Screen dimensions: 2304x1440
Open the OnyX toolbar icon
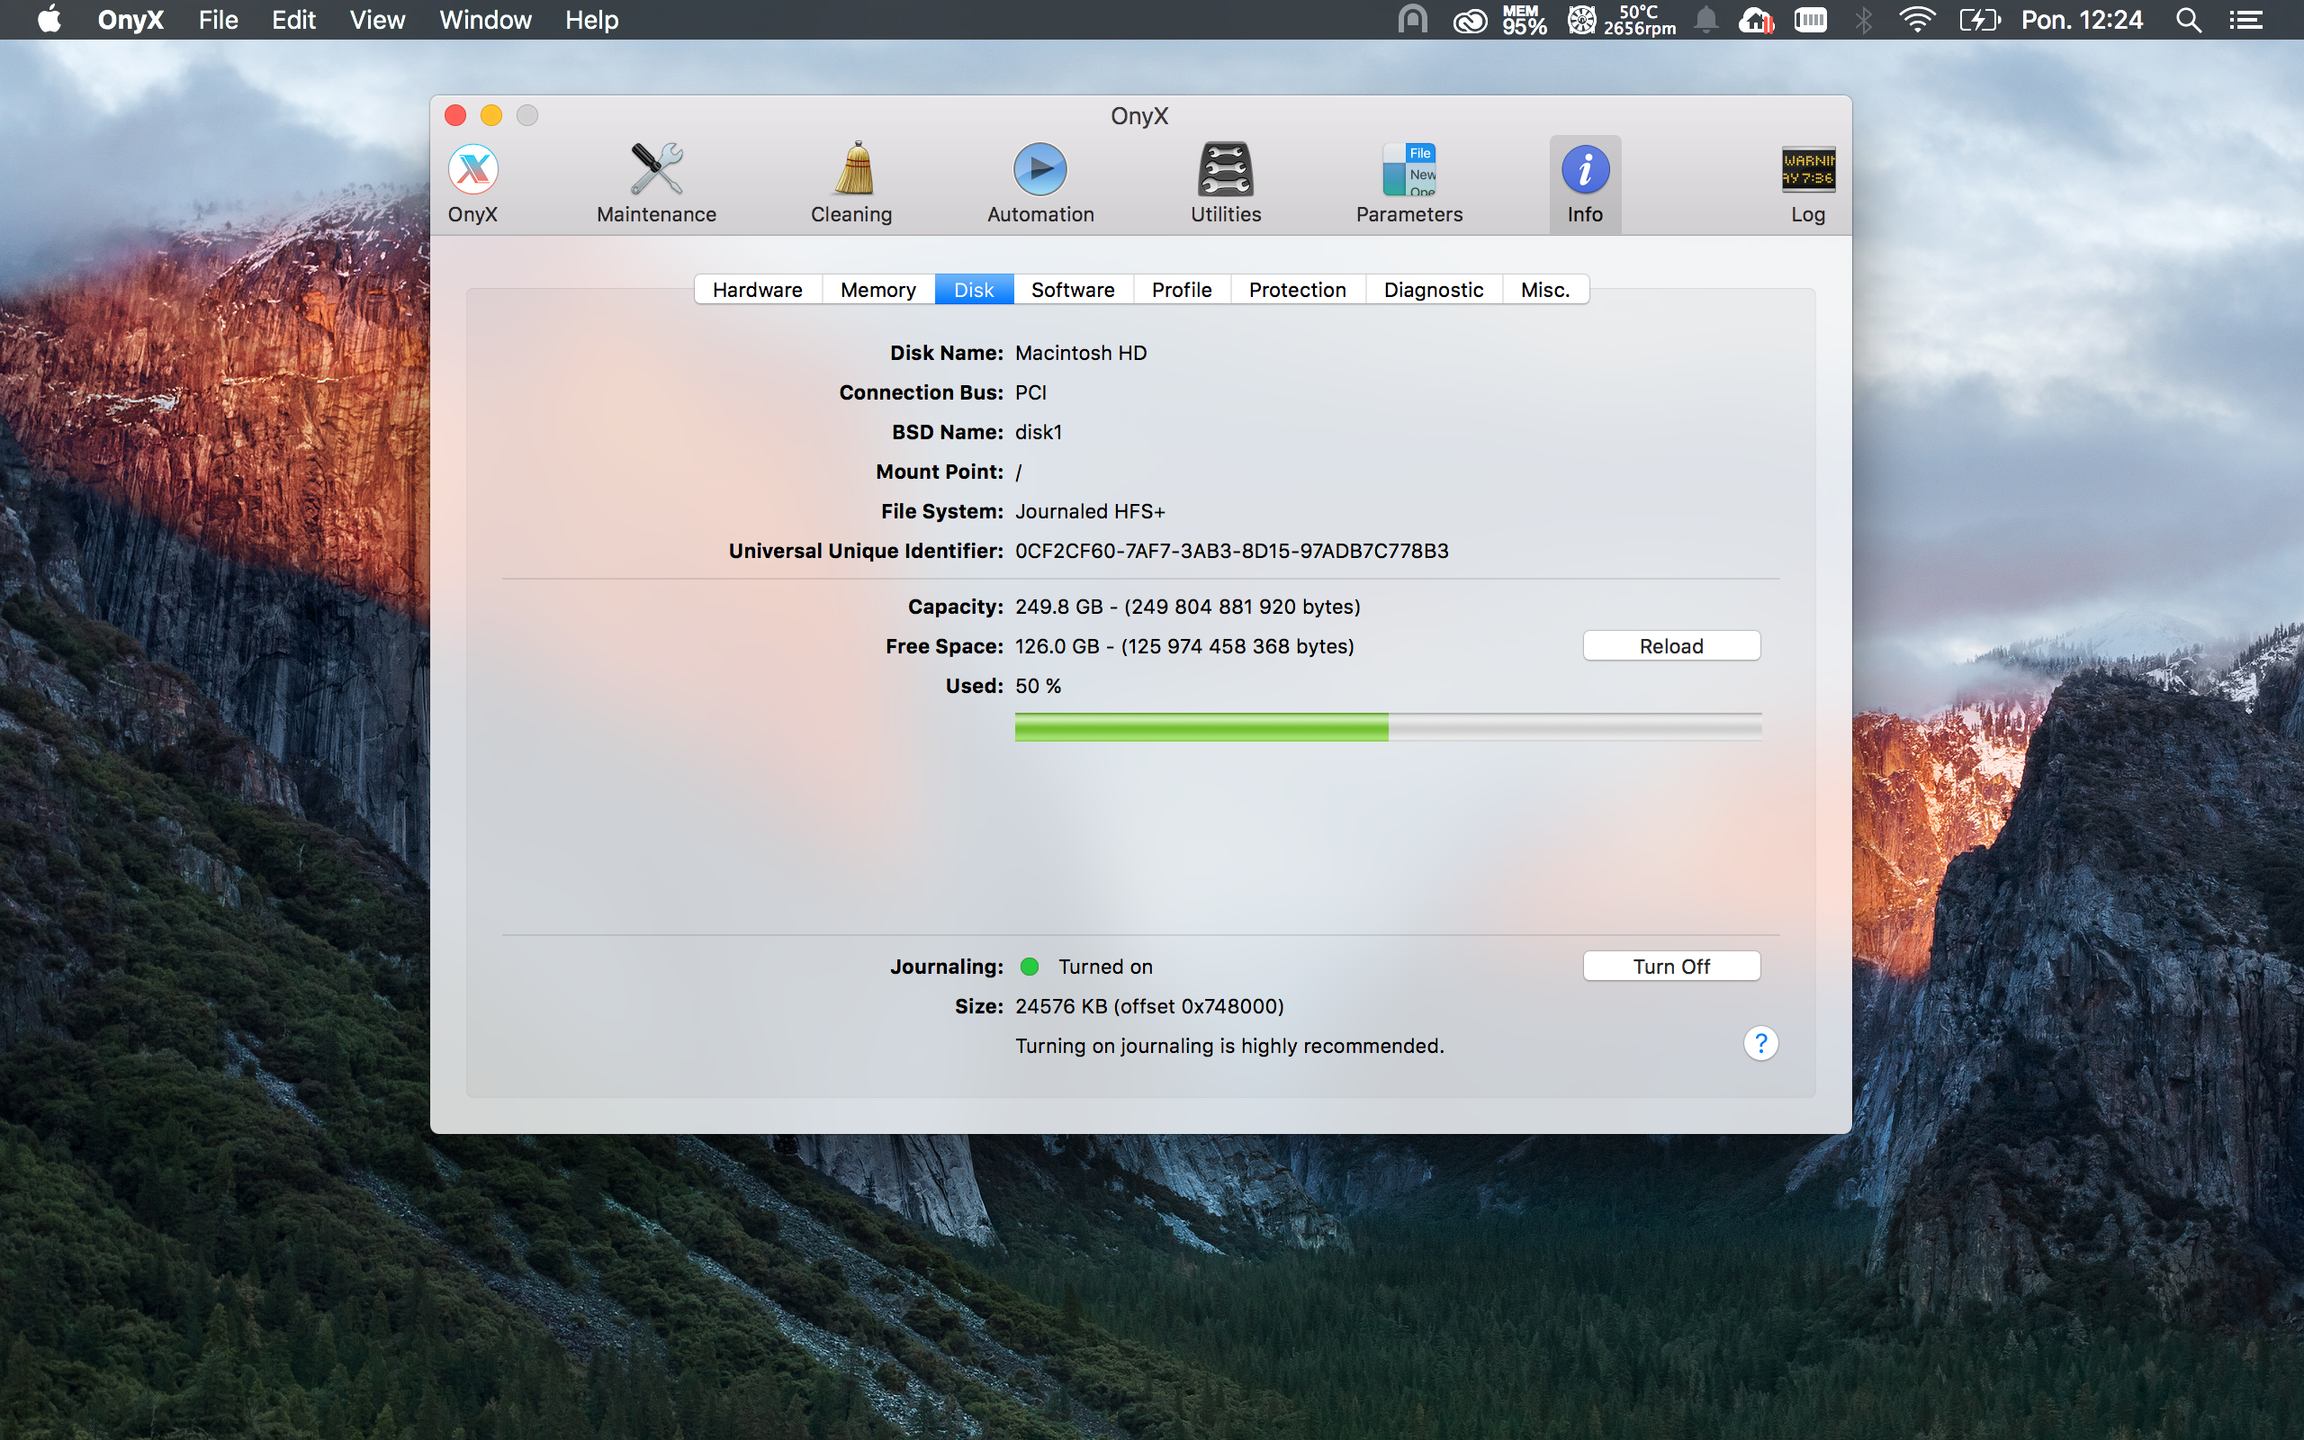point(473,184)
